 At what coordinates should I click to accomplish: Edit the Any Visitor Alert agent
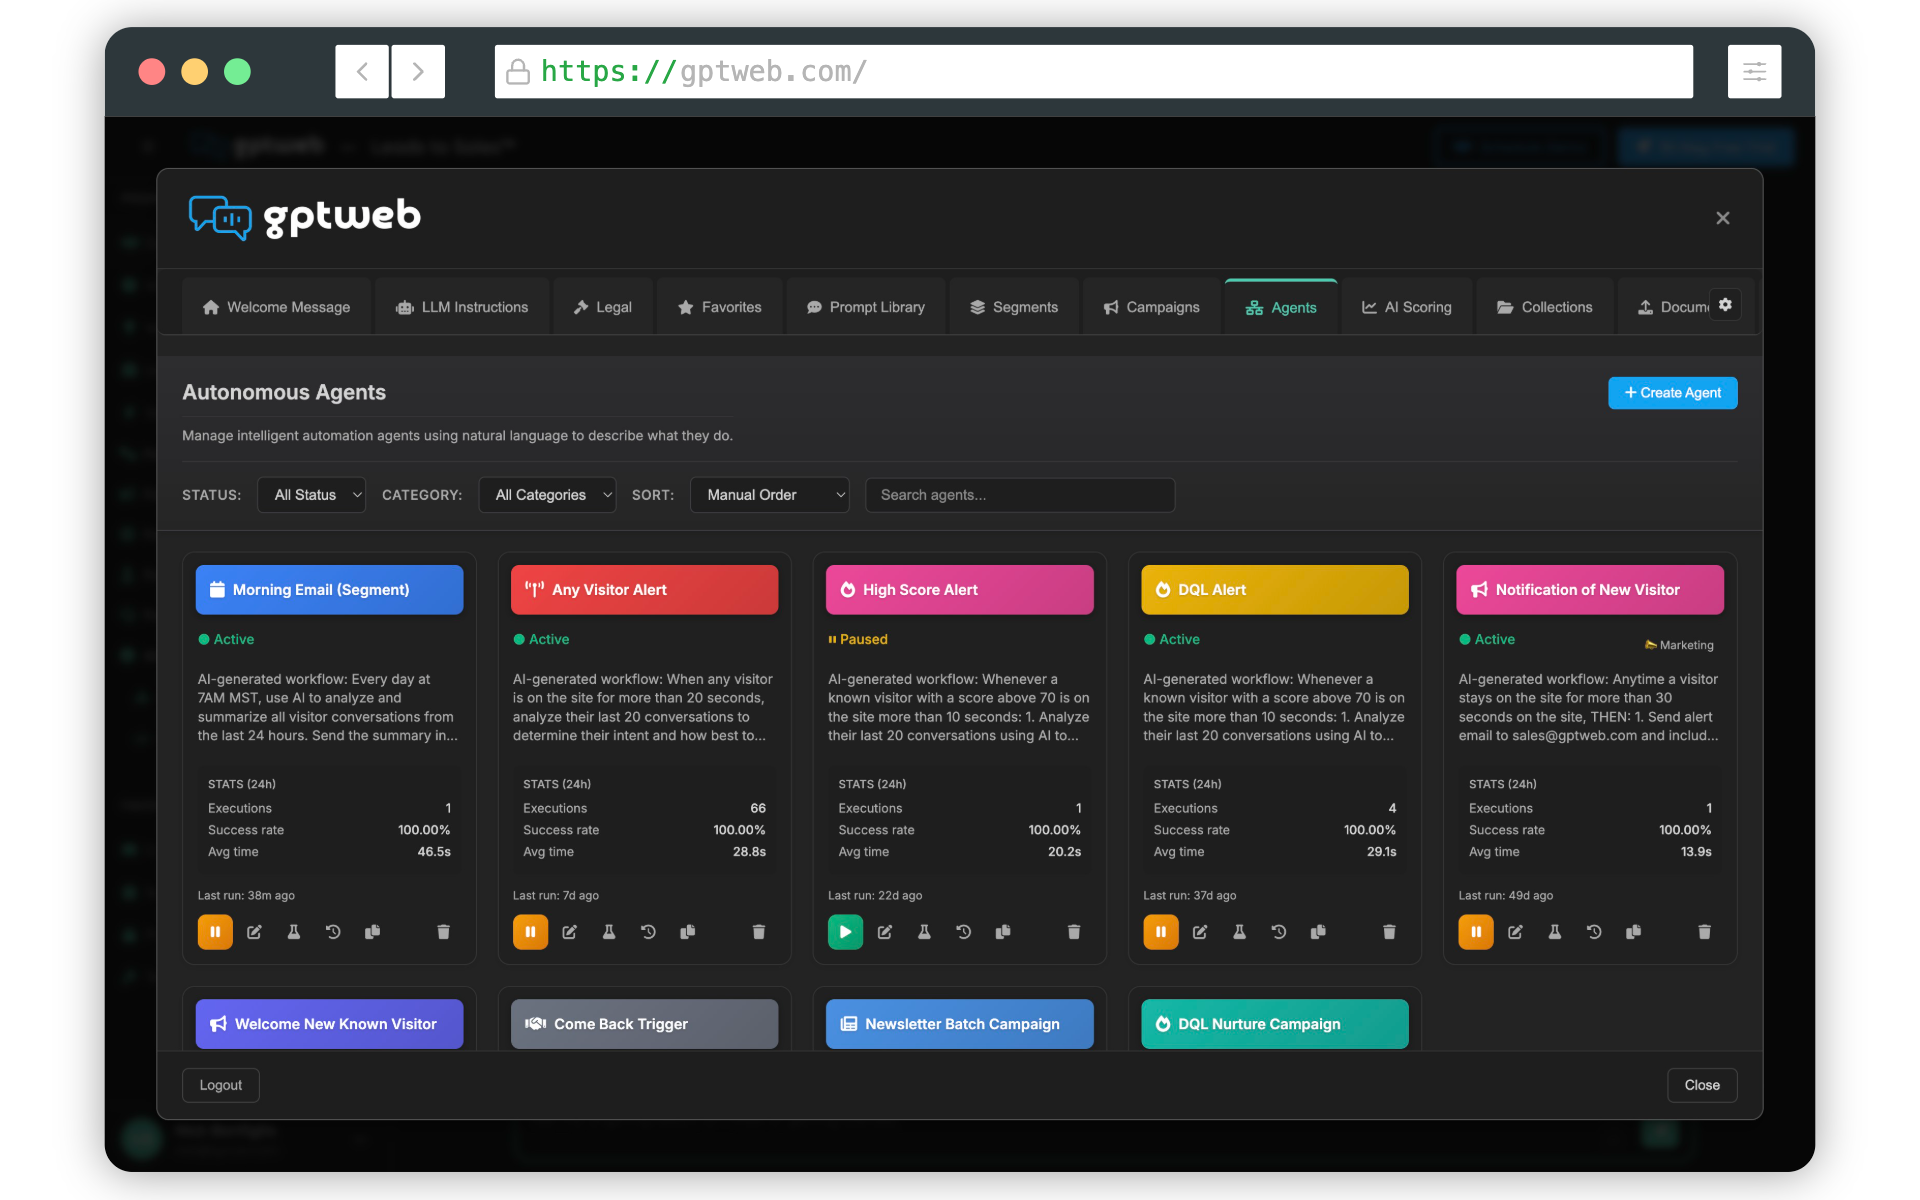pyautogui.click(x=570, y=932)
